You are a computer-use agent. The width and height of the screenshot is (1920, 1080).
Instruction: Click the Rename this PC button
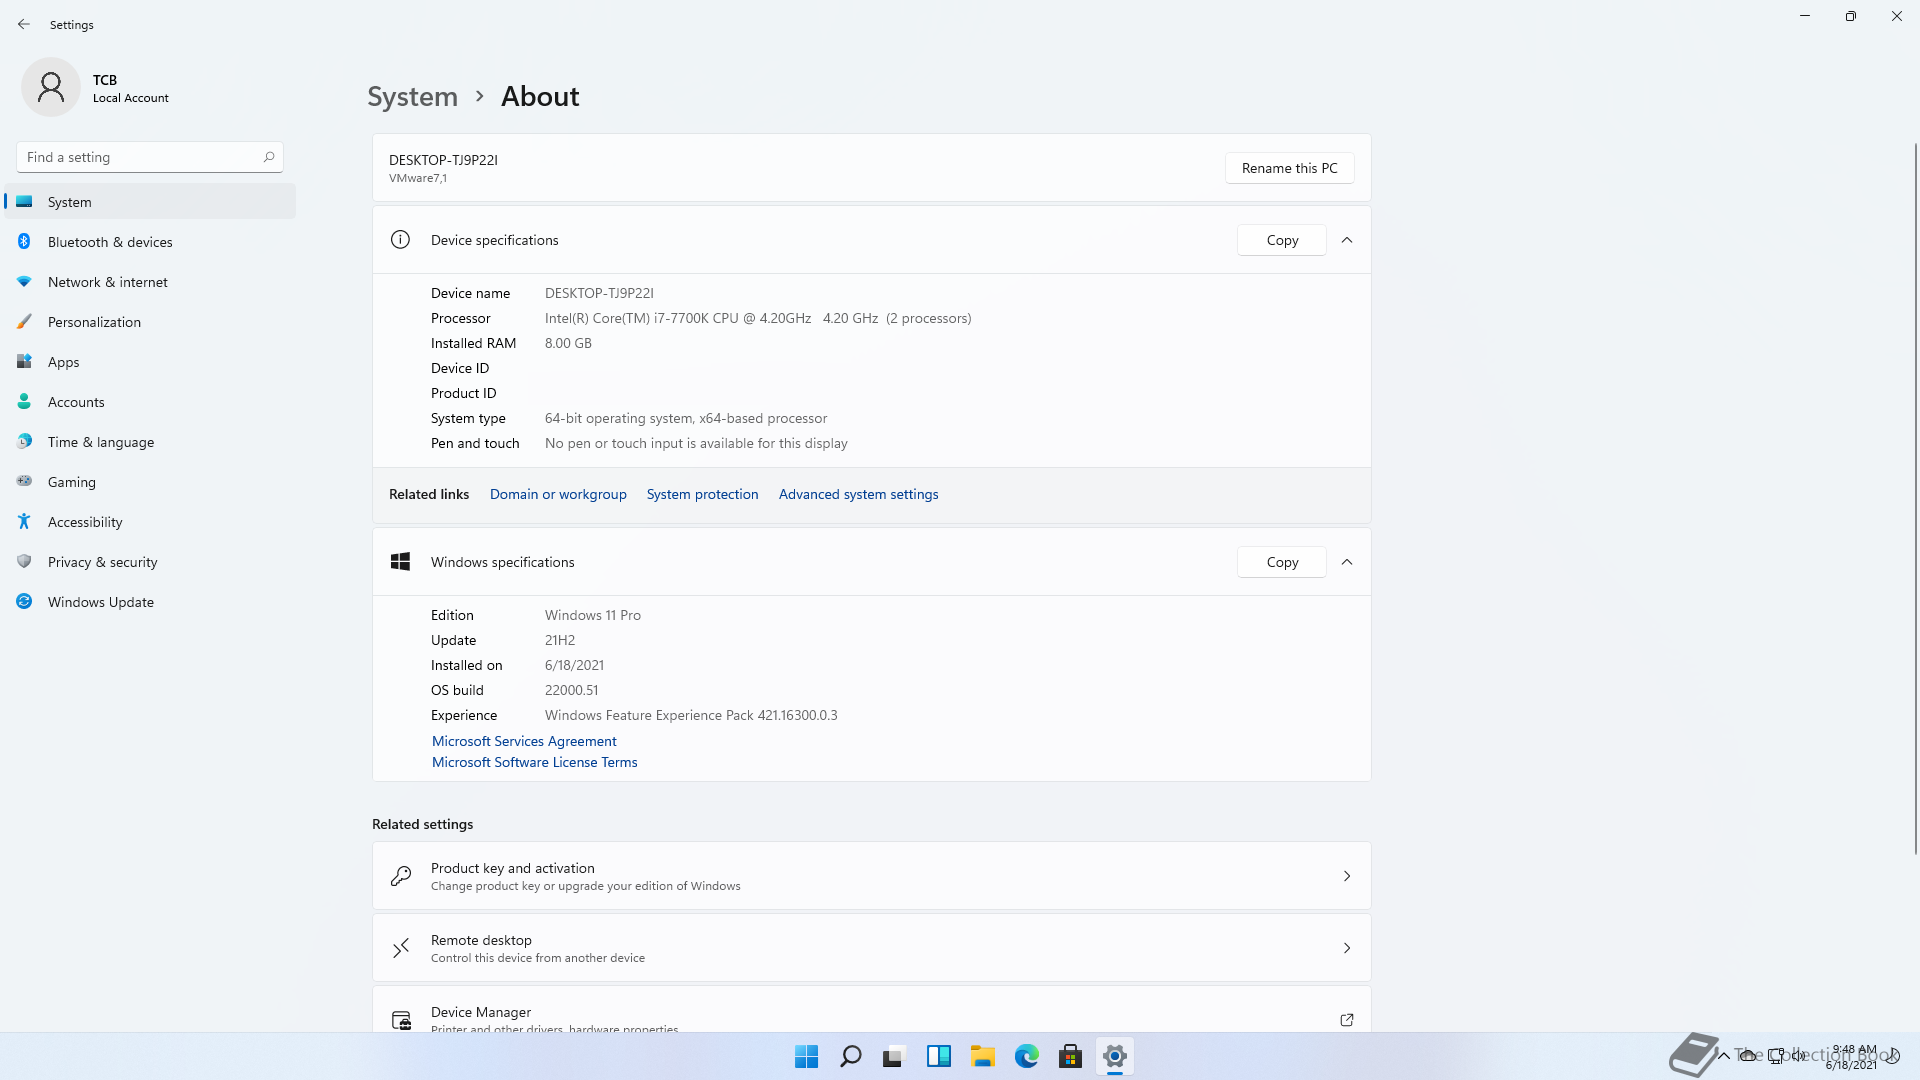click(x=1289, y=168)
